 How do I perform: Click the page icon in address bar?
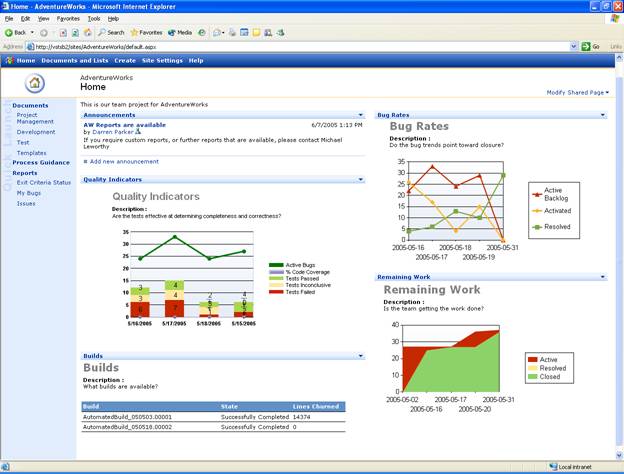(30, 47)
